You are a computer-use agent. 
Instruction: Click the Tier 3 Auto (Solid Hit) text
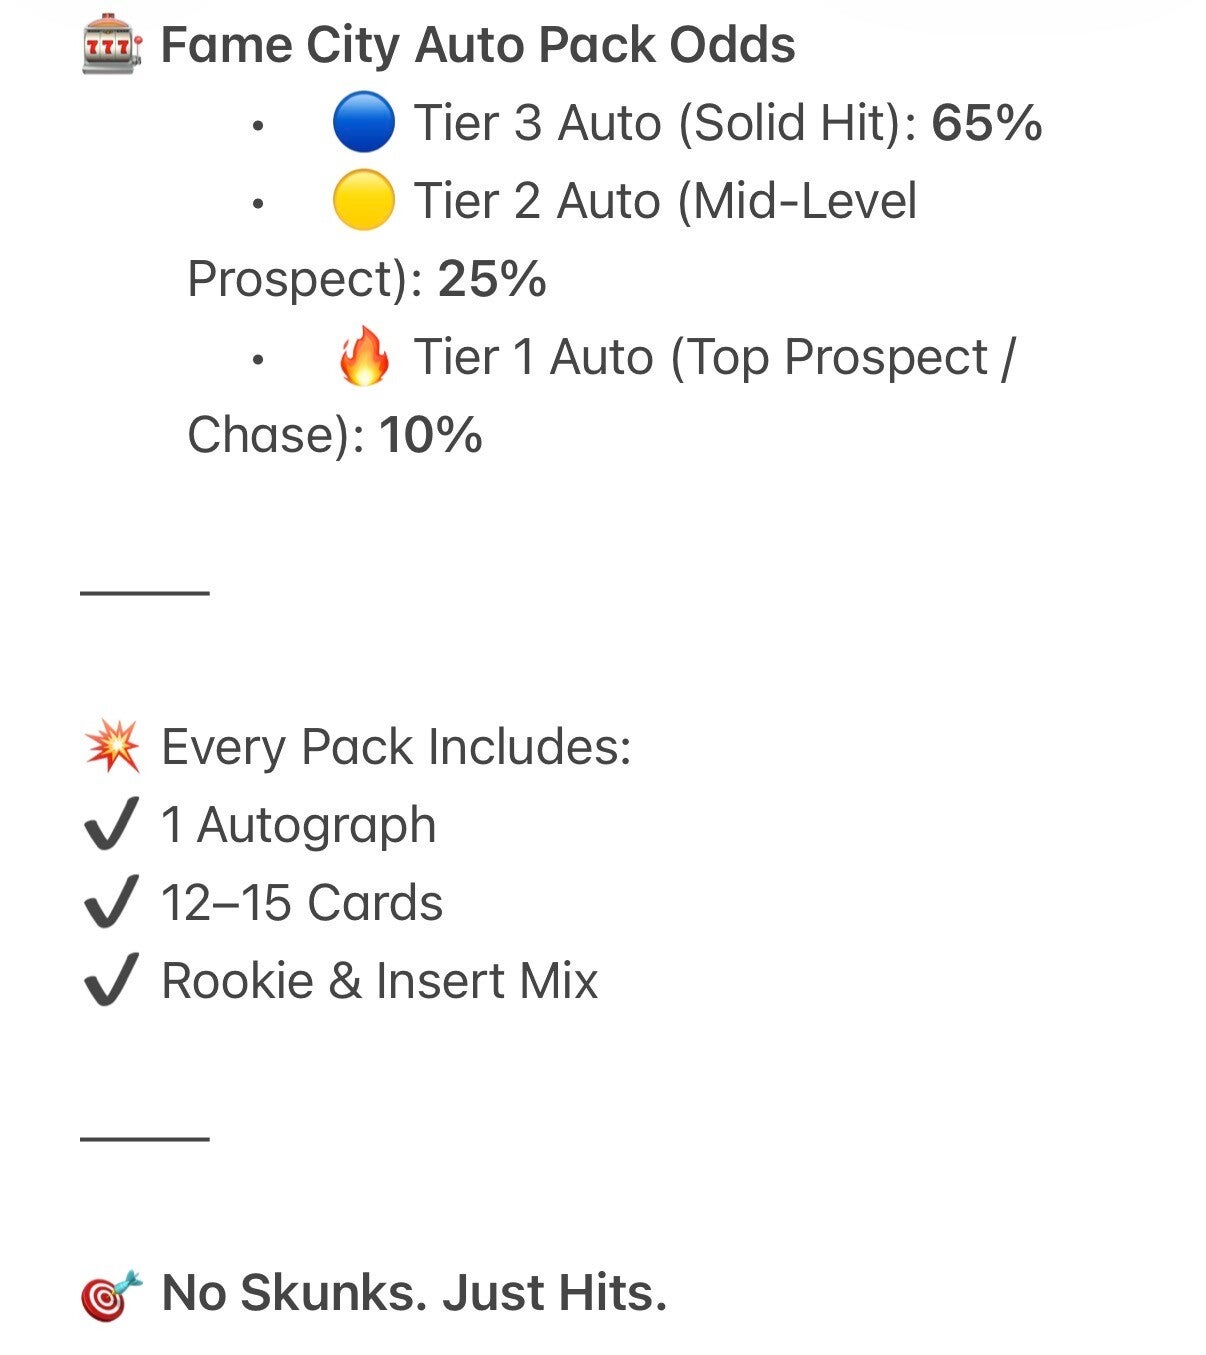tap(665, 123)
